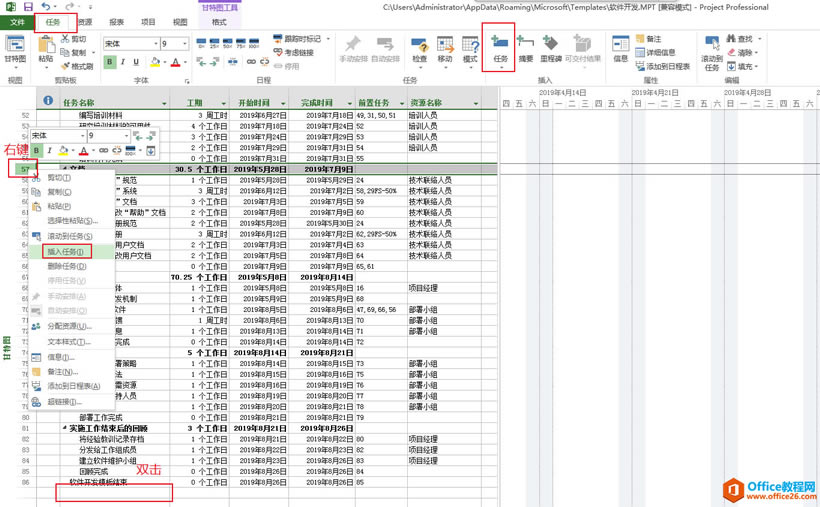Open the 任务名称 column filter dropdown
Screen dimensions: 820x507
(164, 103)
